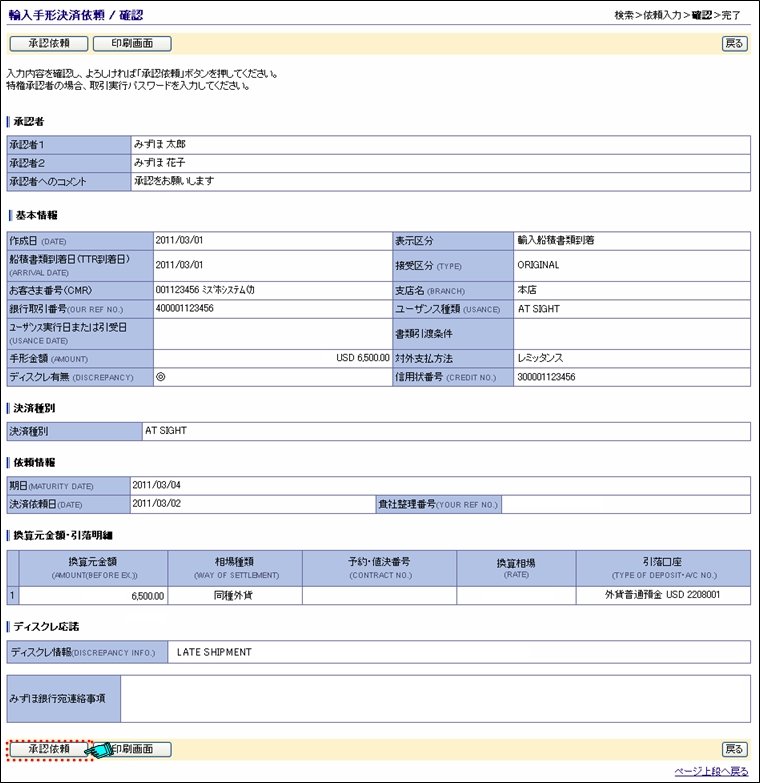The width and height of the screenshot is (760, 783).
Task: Click account 外貨普通預金 USD 2208001
Action: 663,595
